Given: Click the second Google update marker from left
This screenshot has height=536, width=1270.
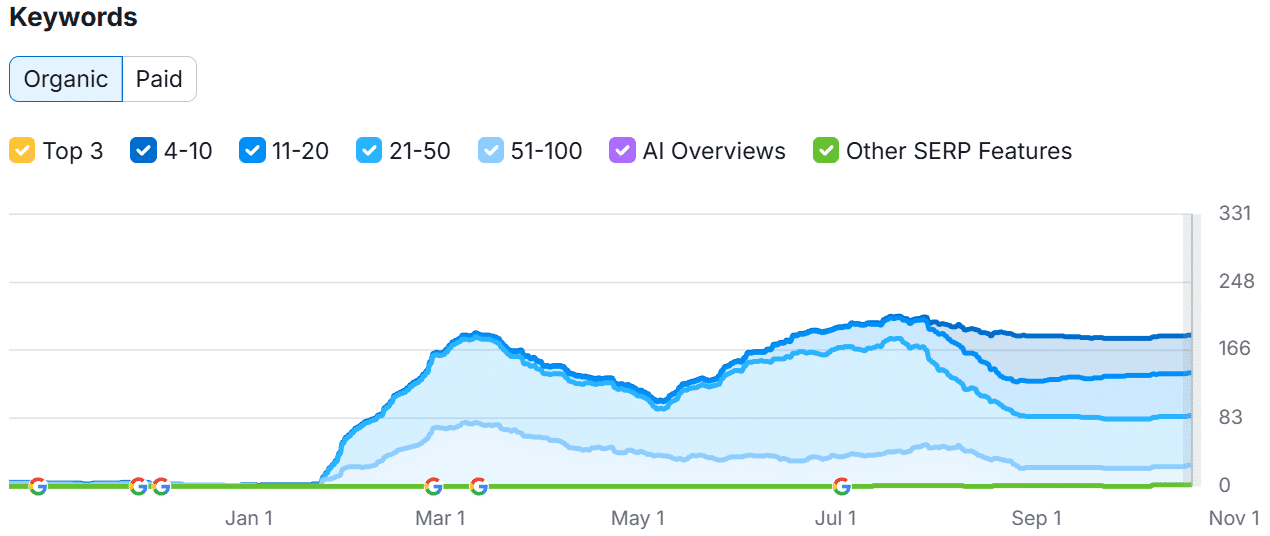Looking at the screenshot, I should point(139,486).
